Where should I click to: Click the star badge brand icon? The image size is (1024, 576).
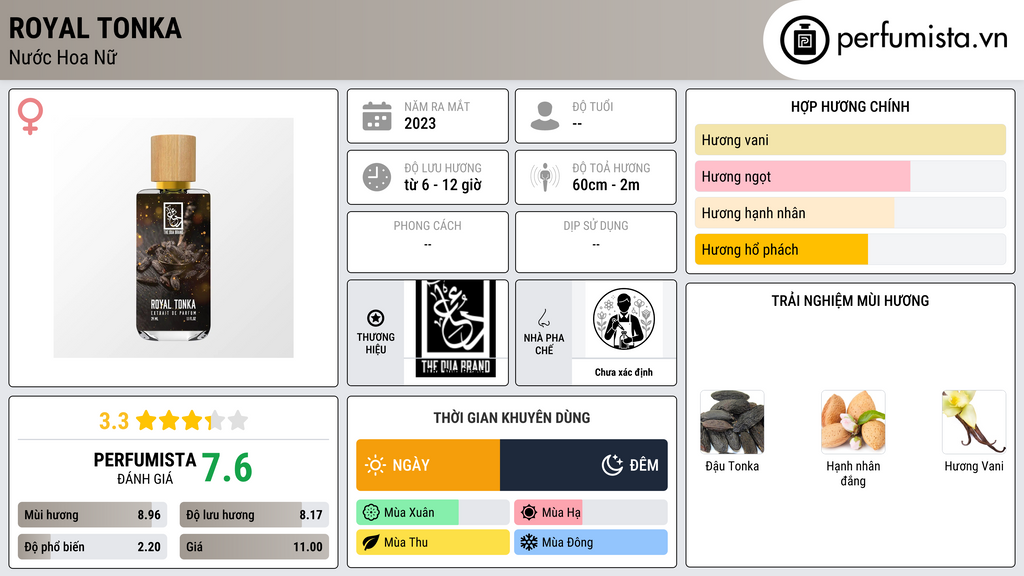click(376, 318)
